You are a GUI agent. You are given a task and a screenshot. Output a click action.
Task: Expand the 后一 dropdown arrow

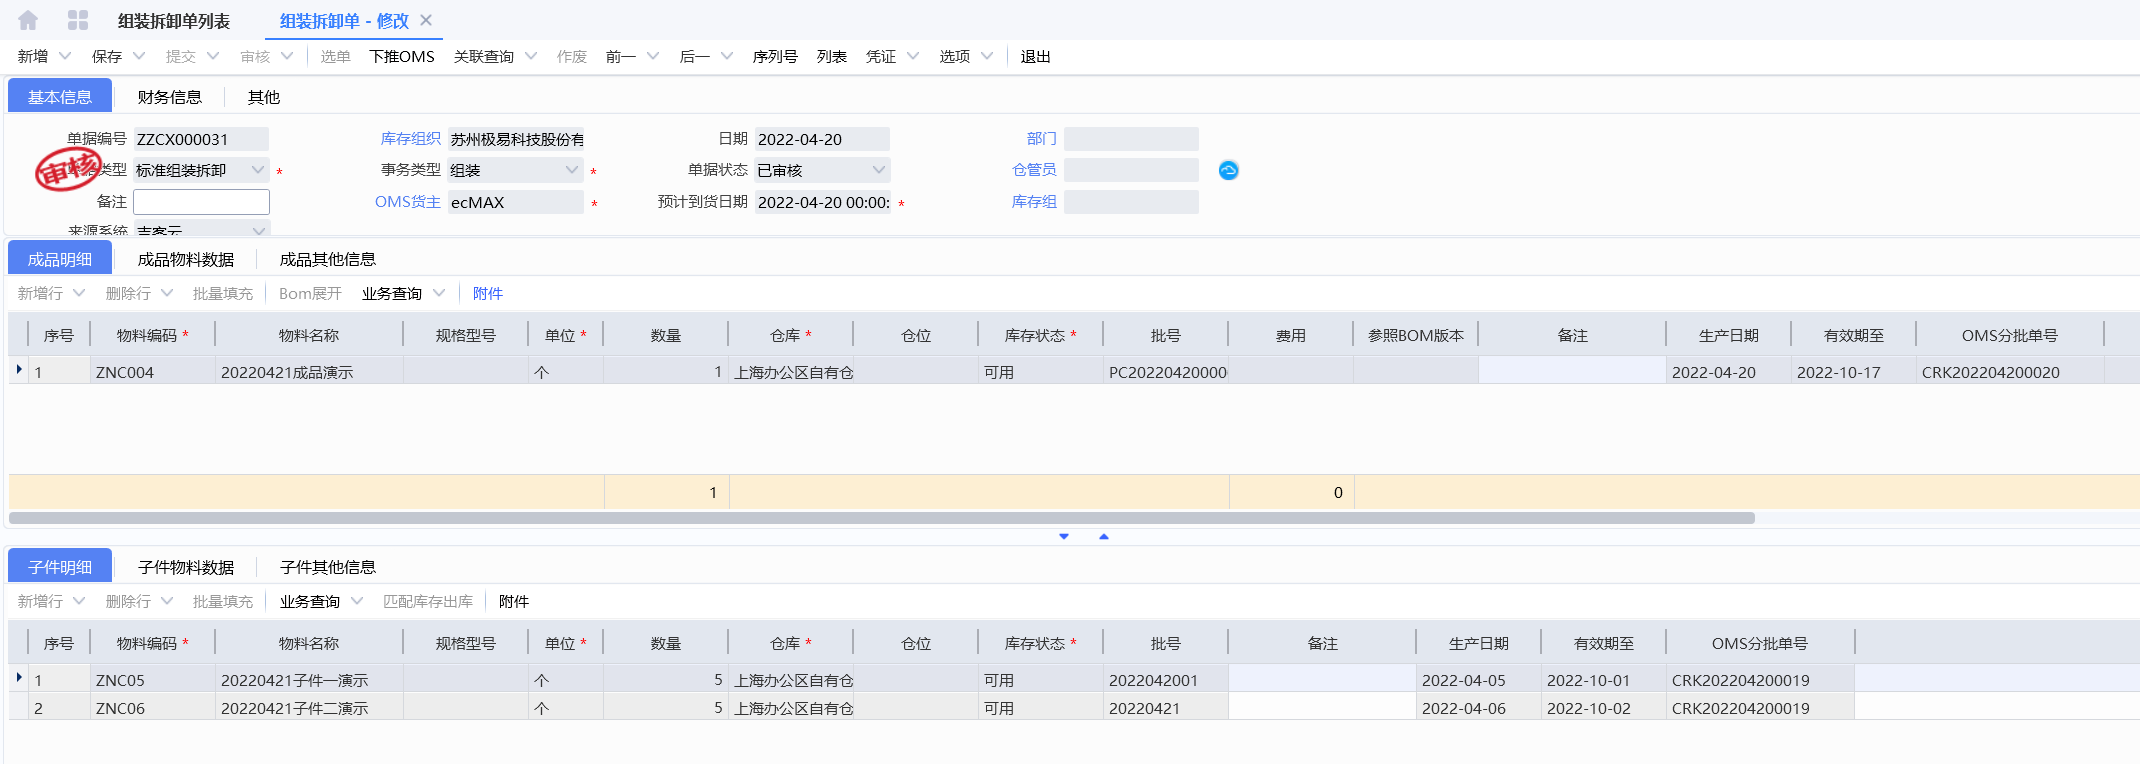[x=727, y=56]
